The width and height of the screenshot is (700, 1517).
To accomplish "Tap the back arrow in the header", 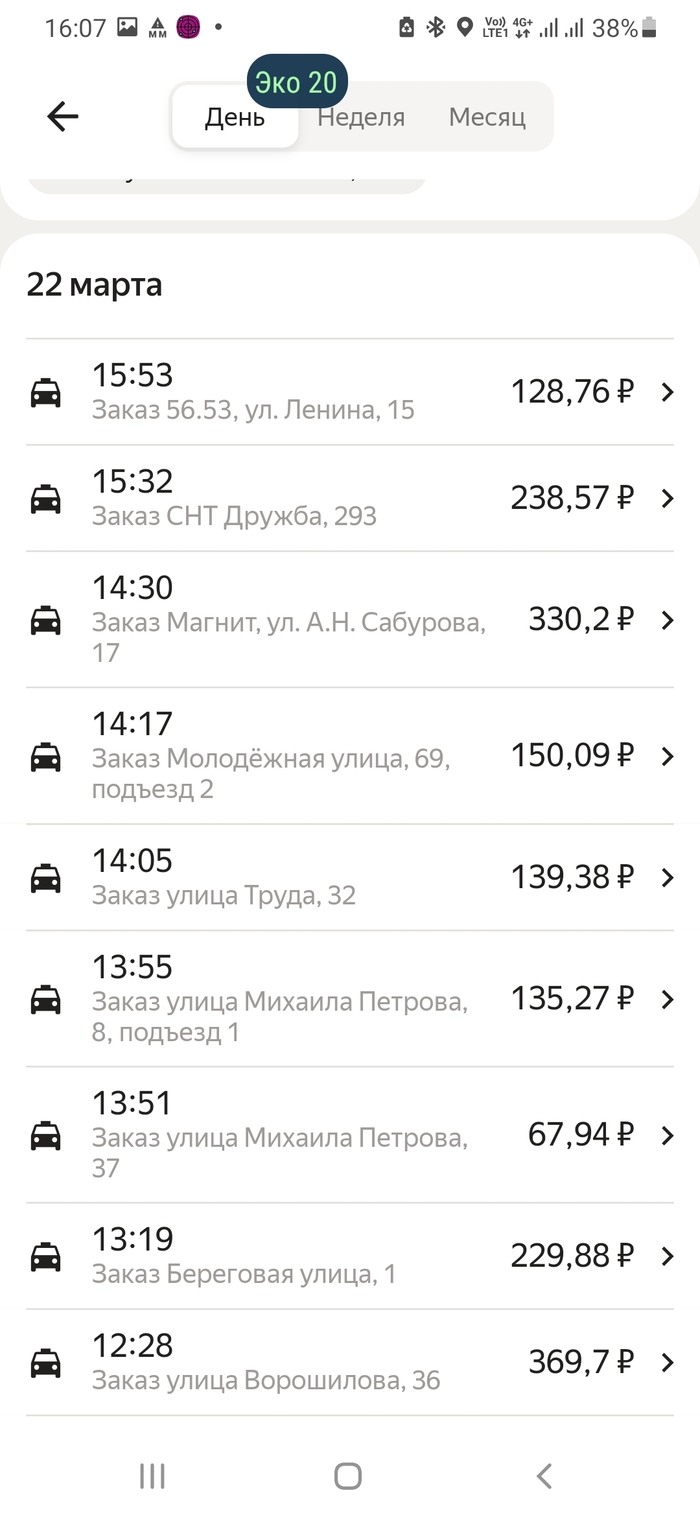I will coord(63,117).
